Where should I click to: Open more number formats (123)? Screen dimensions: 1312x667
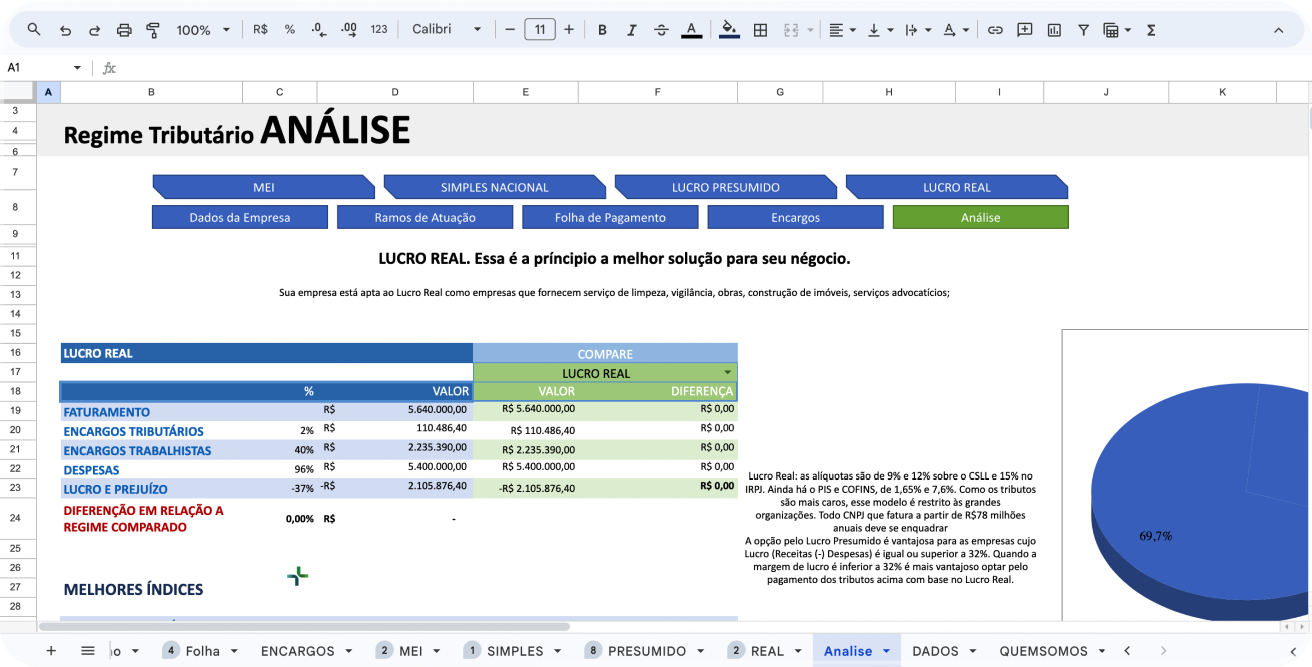pos(379,30)
